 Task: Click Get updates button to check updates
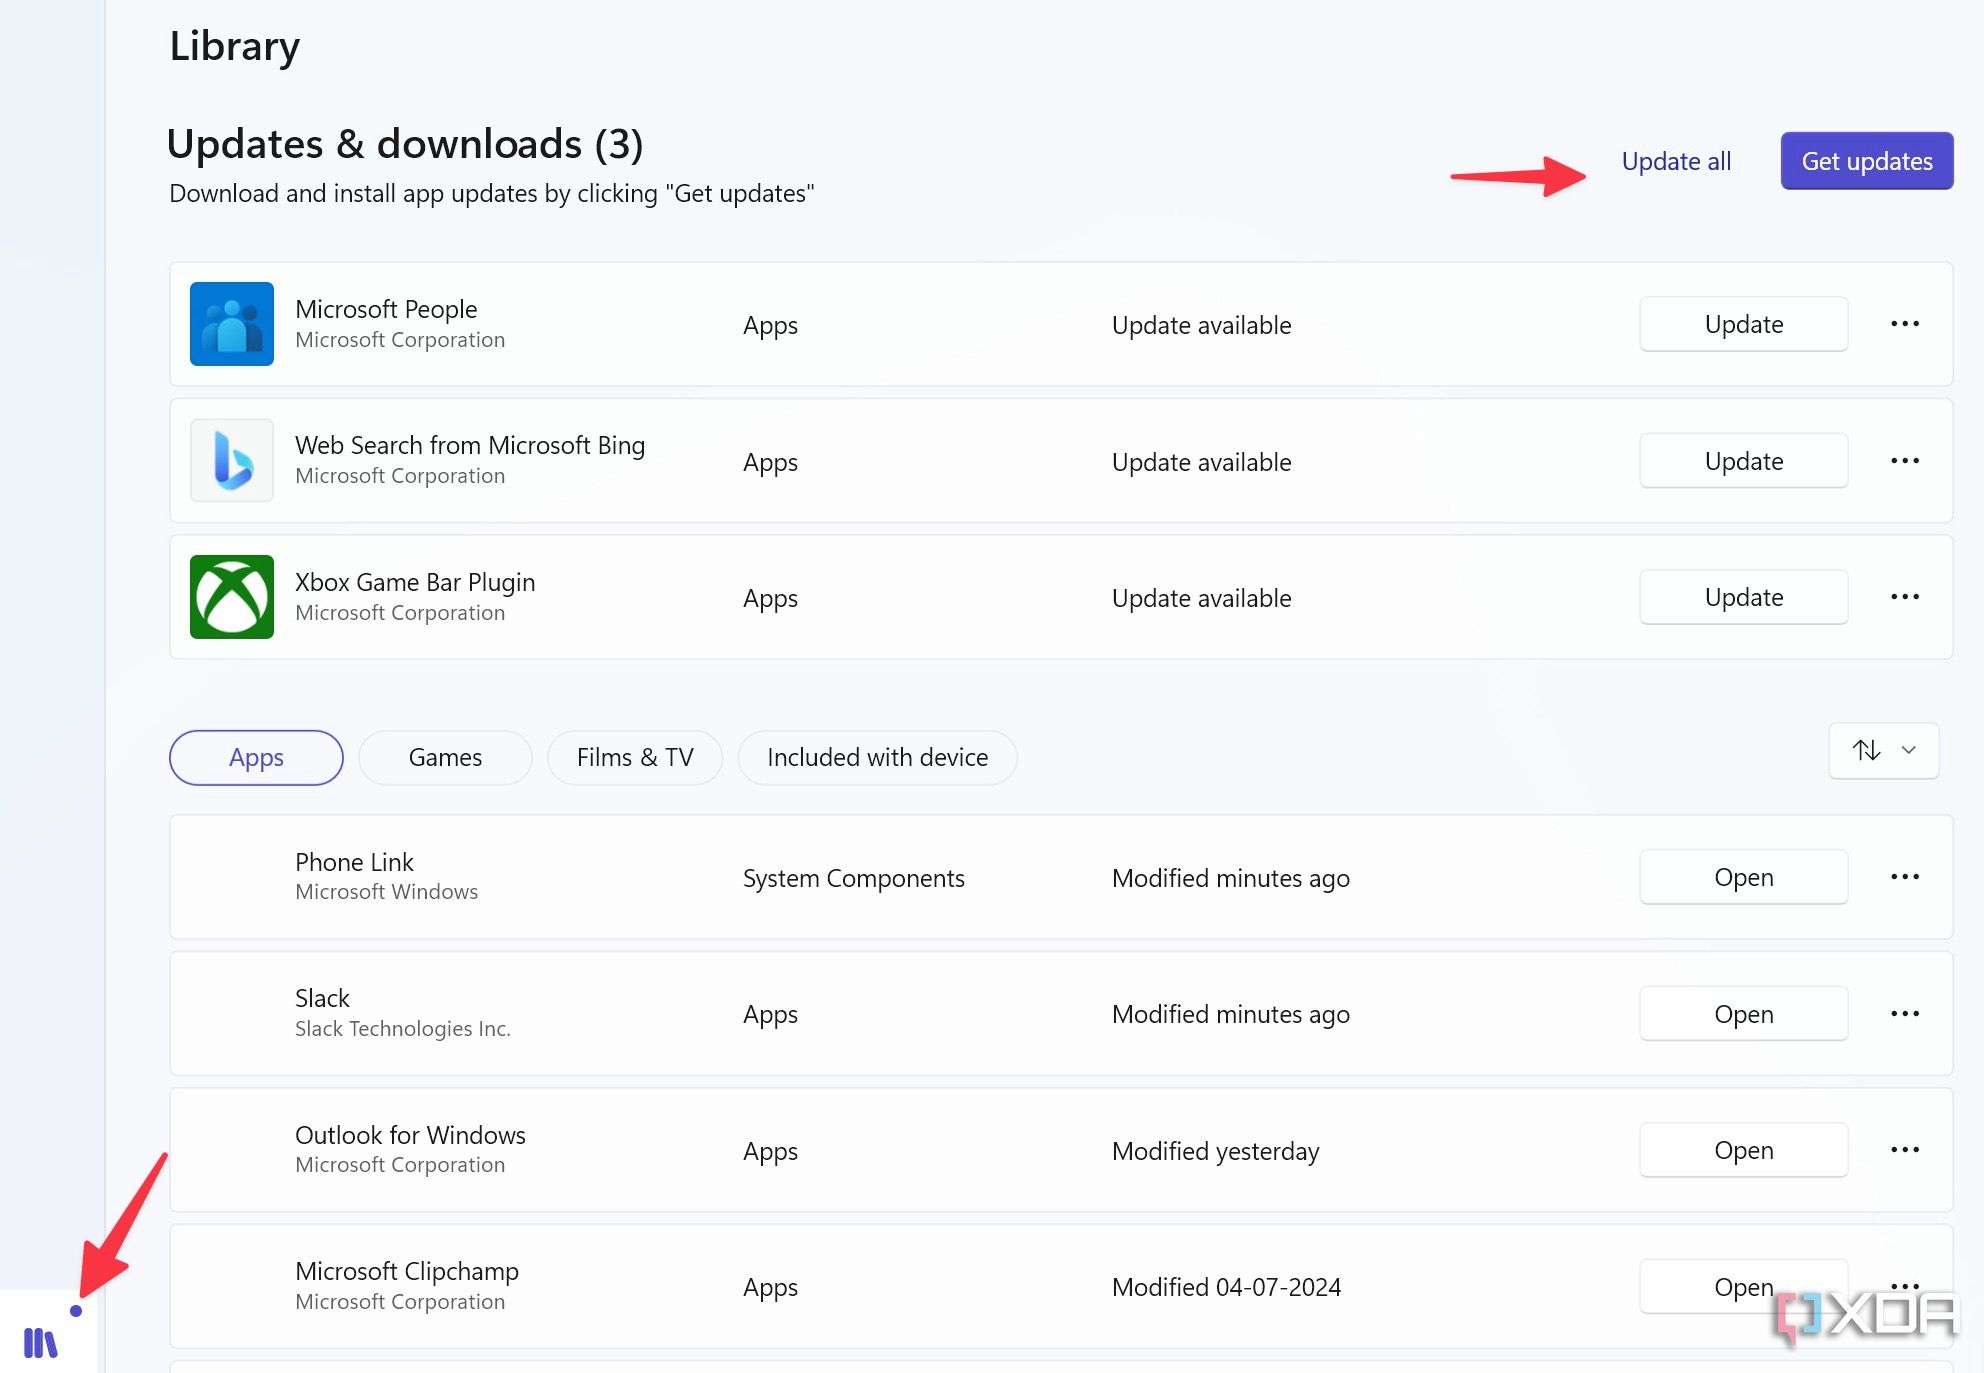tap(1866, 160)
